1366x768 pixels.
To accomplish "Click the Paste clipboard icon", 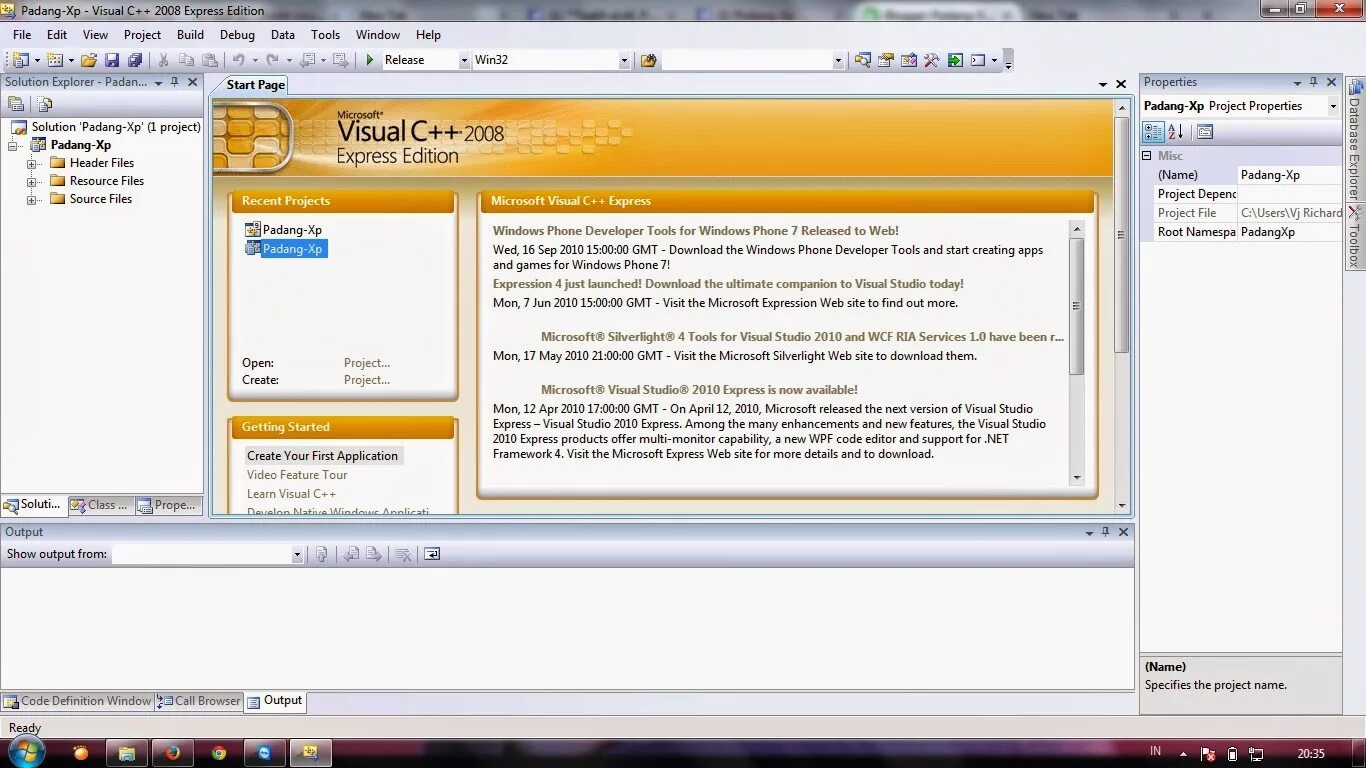I will (209, 60).
